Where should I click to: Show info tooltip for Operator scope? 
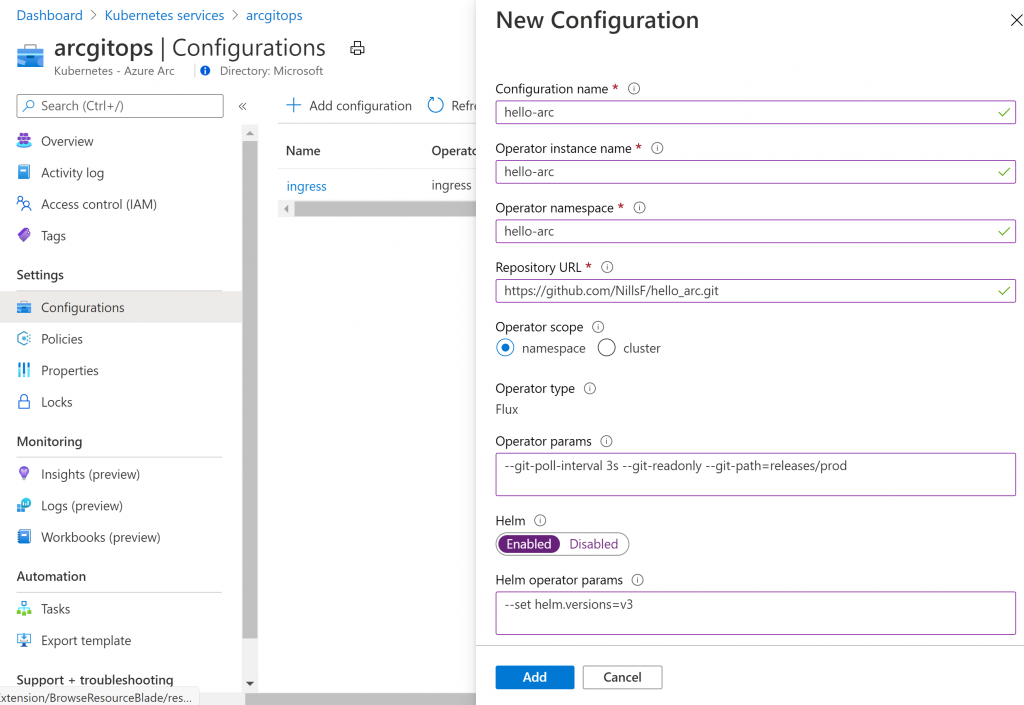pos(598,327)
